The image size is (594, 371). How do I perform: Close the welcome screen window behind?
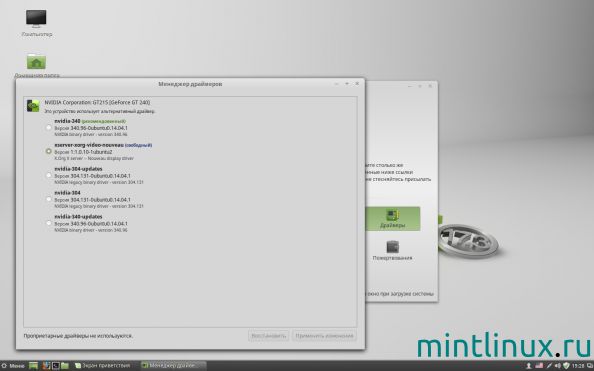coord(430,86)
